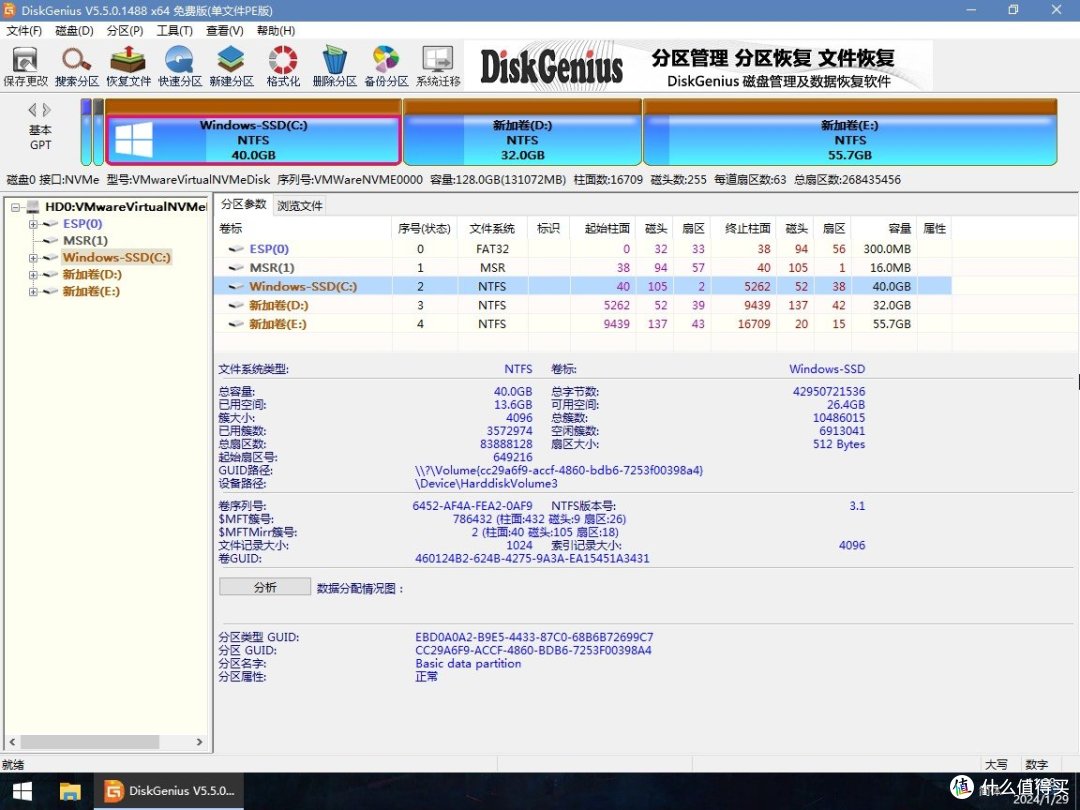The width and height of the screenshot is (1080, 810).
Task: Expand the ESP(0) tree node
Action: coord(33,224)
